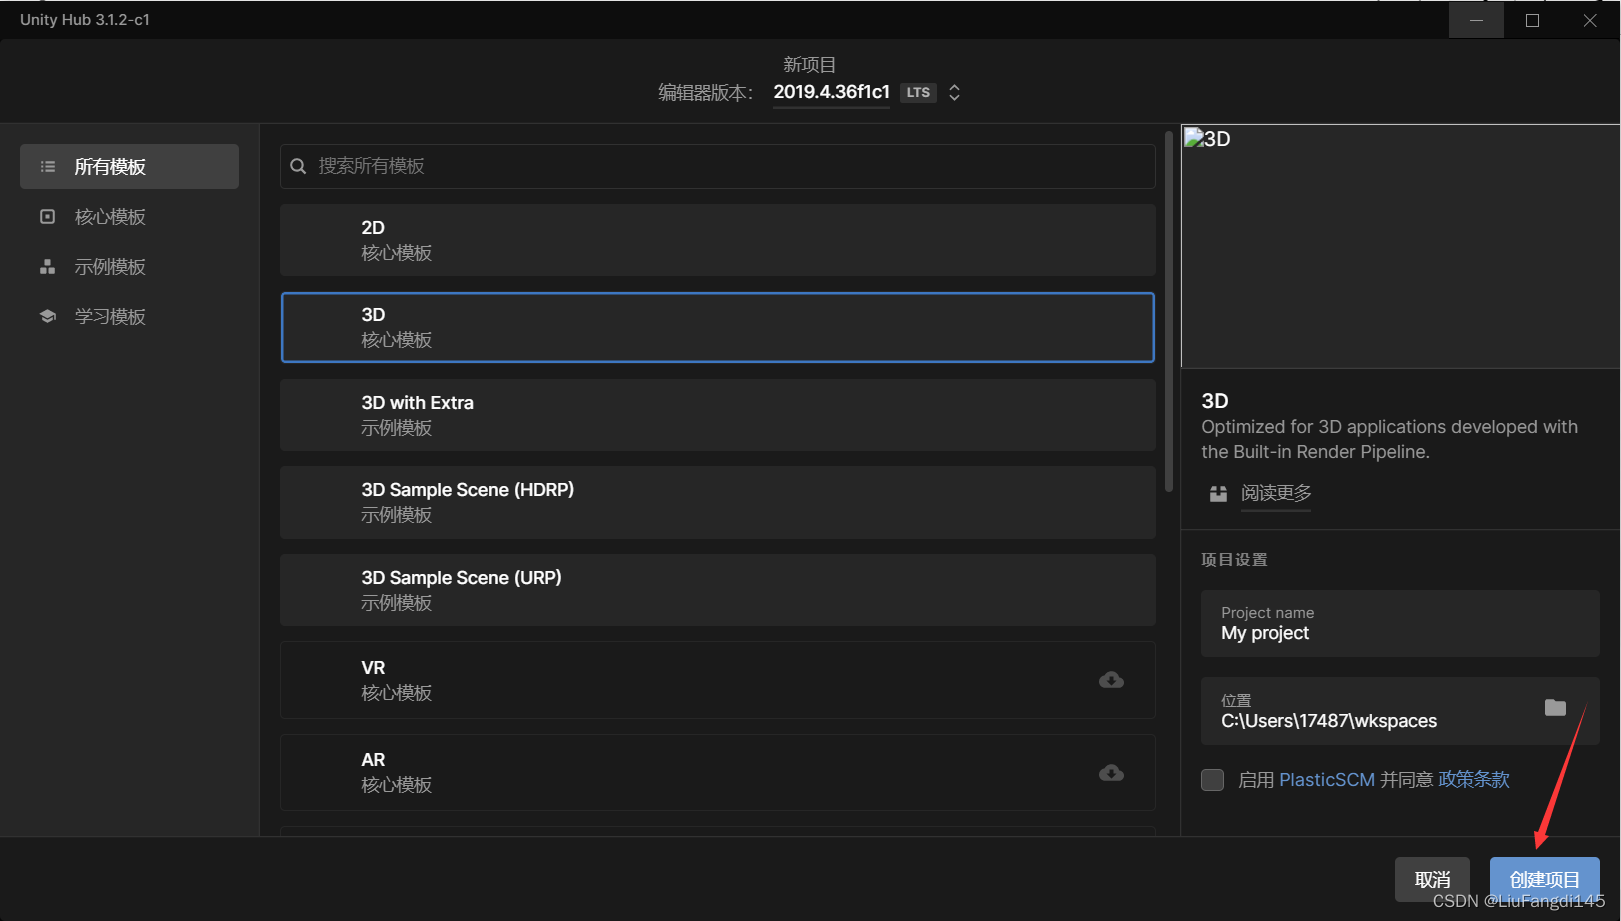Click editor version 2019.4.36f1c1

tap(831, 92)
